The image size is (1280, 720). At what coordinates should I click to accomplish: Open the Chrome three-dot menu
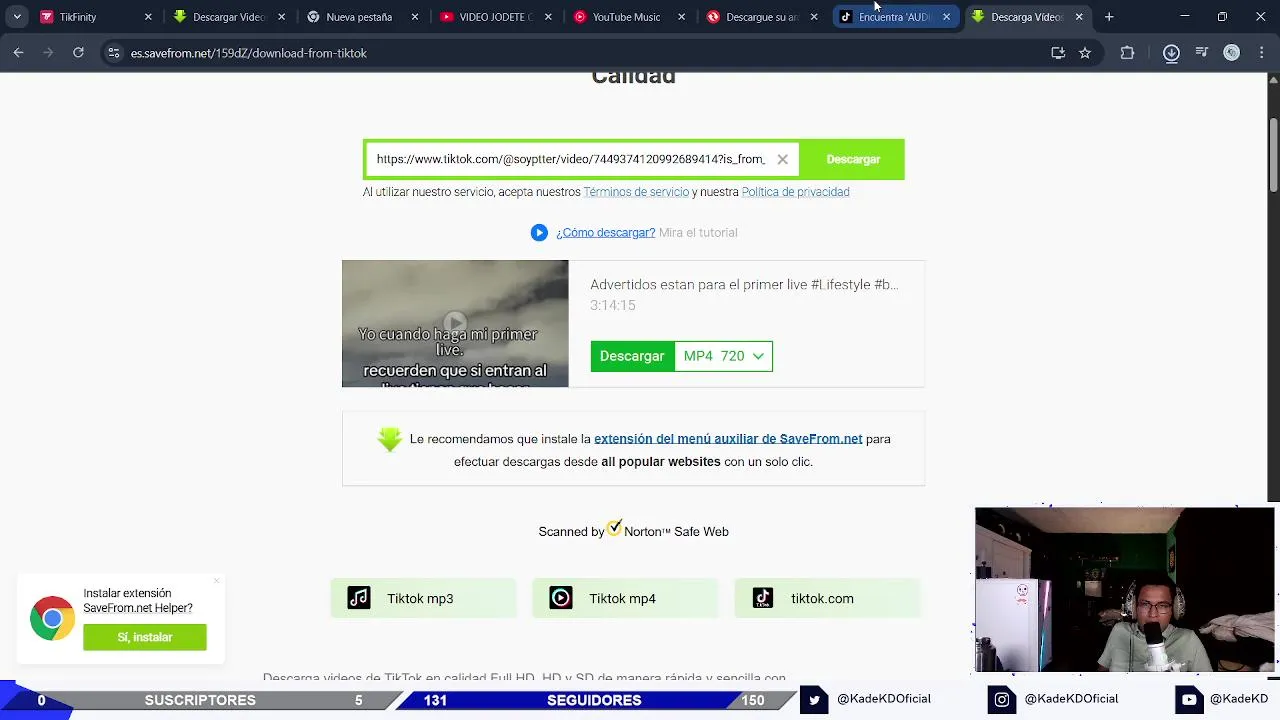pyautogui.click(x=1261, y=53)
